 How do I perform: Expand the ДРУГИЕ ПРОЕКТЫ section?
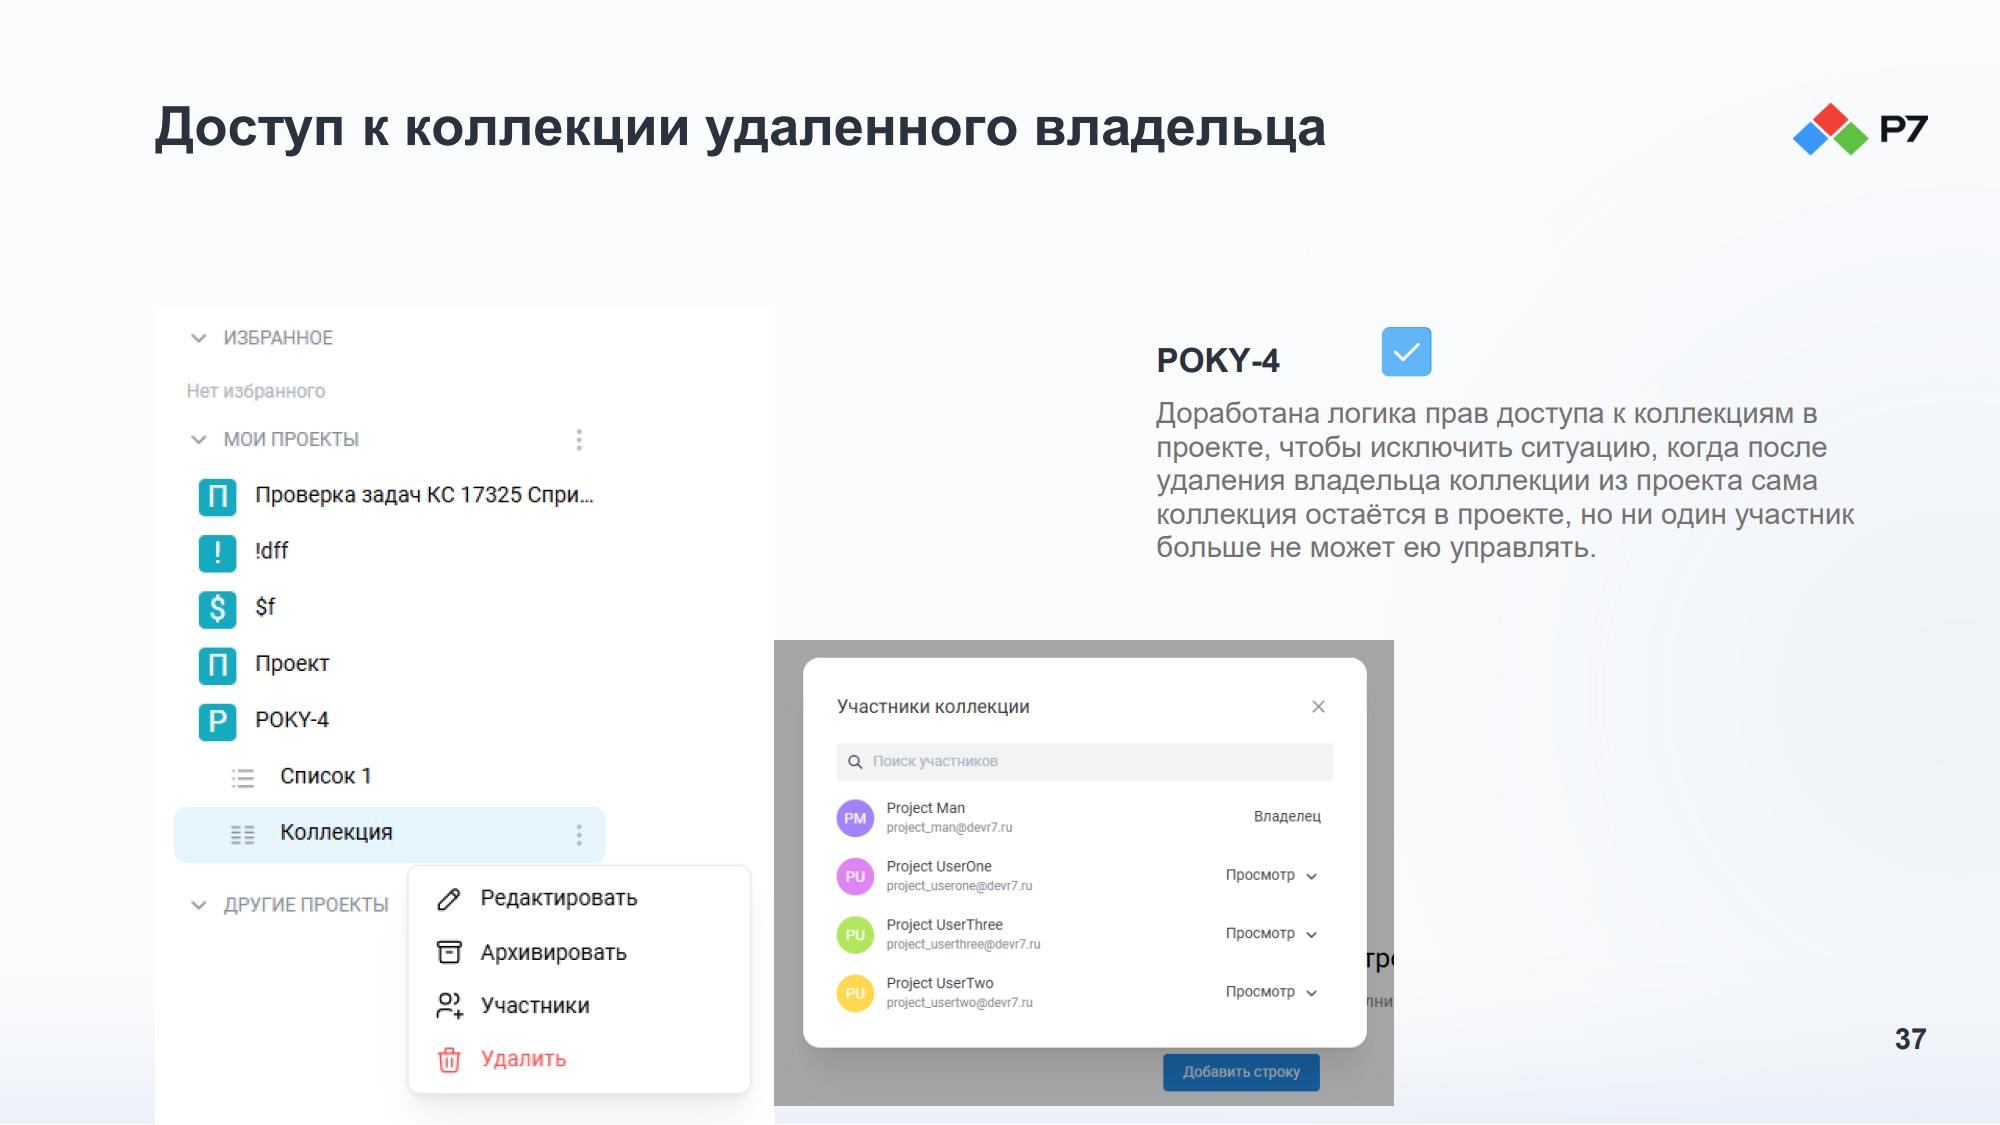[199, 905]
